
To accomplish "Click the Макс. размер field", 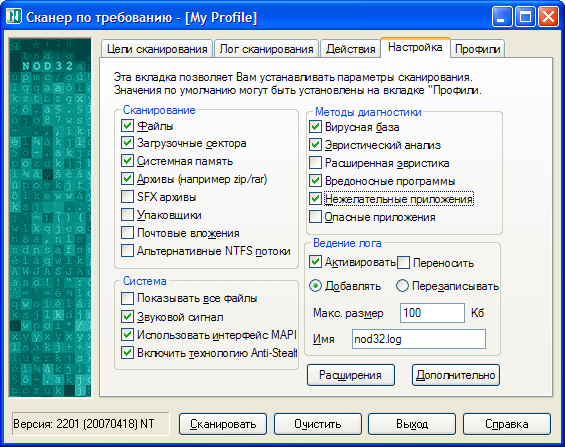I will pyautogui.click(x=432, y=313).
